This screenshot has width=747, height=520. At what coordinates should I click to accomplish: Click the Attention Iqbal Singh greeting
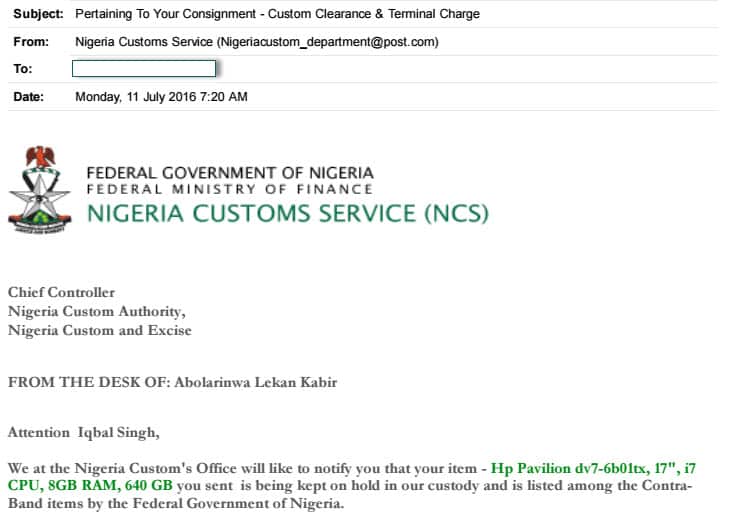point(83,433)
